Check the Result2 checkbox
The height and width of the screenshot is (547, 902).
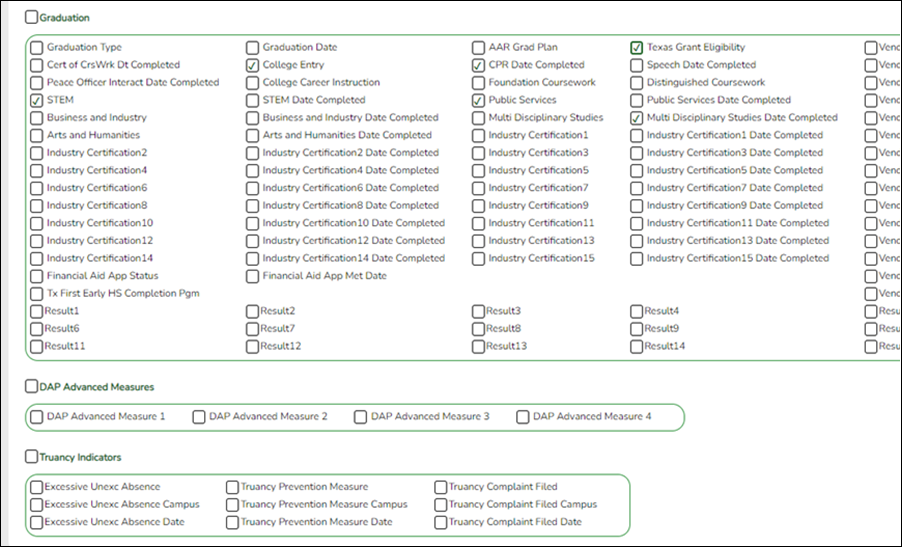253,312
